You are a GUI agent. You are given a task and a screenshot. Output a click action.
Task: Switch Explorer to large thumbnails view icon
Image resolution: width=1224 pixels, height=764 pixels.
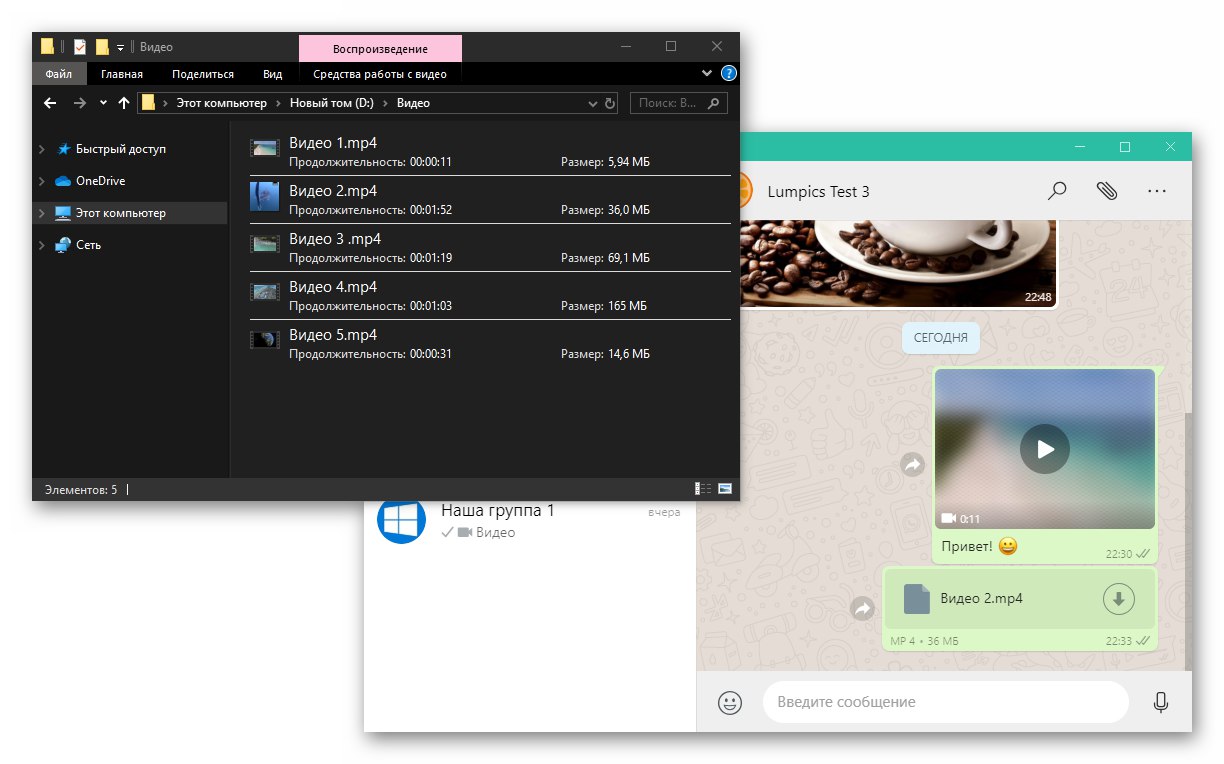click(x=724, y=489)
